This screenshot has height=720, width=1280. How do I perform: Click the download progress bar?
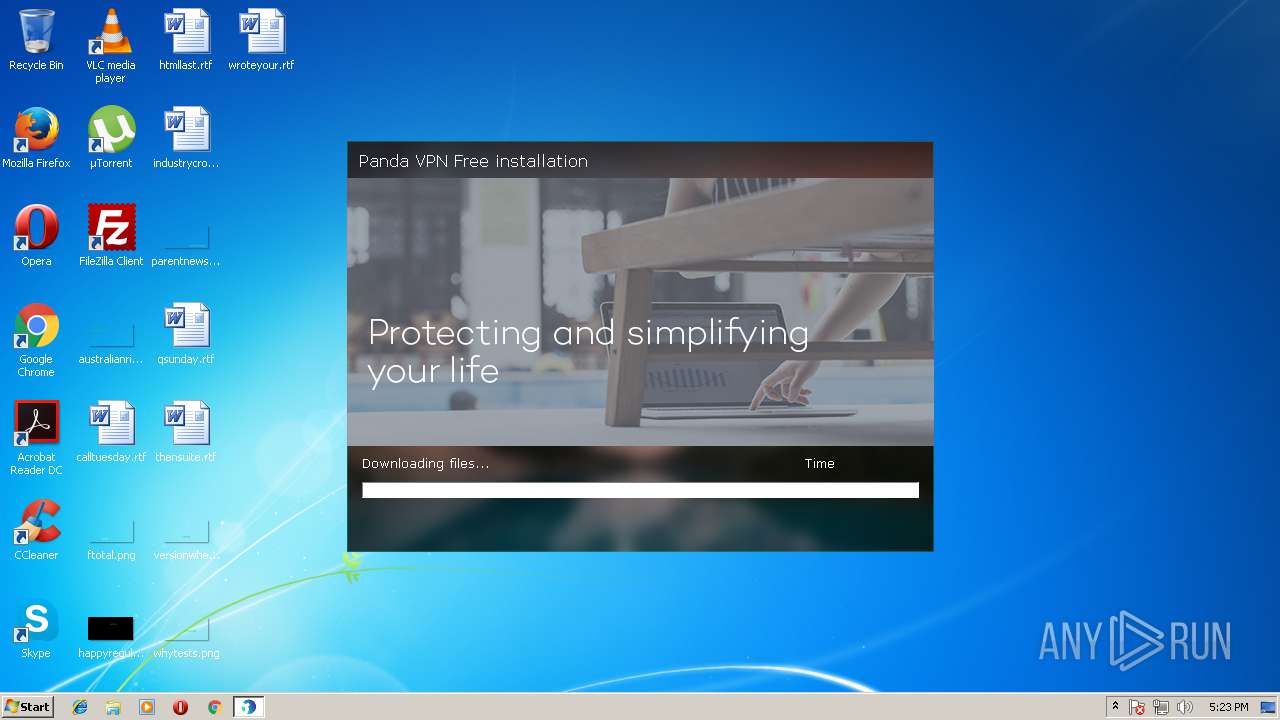[x=640, y=490]
